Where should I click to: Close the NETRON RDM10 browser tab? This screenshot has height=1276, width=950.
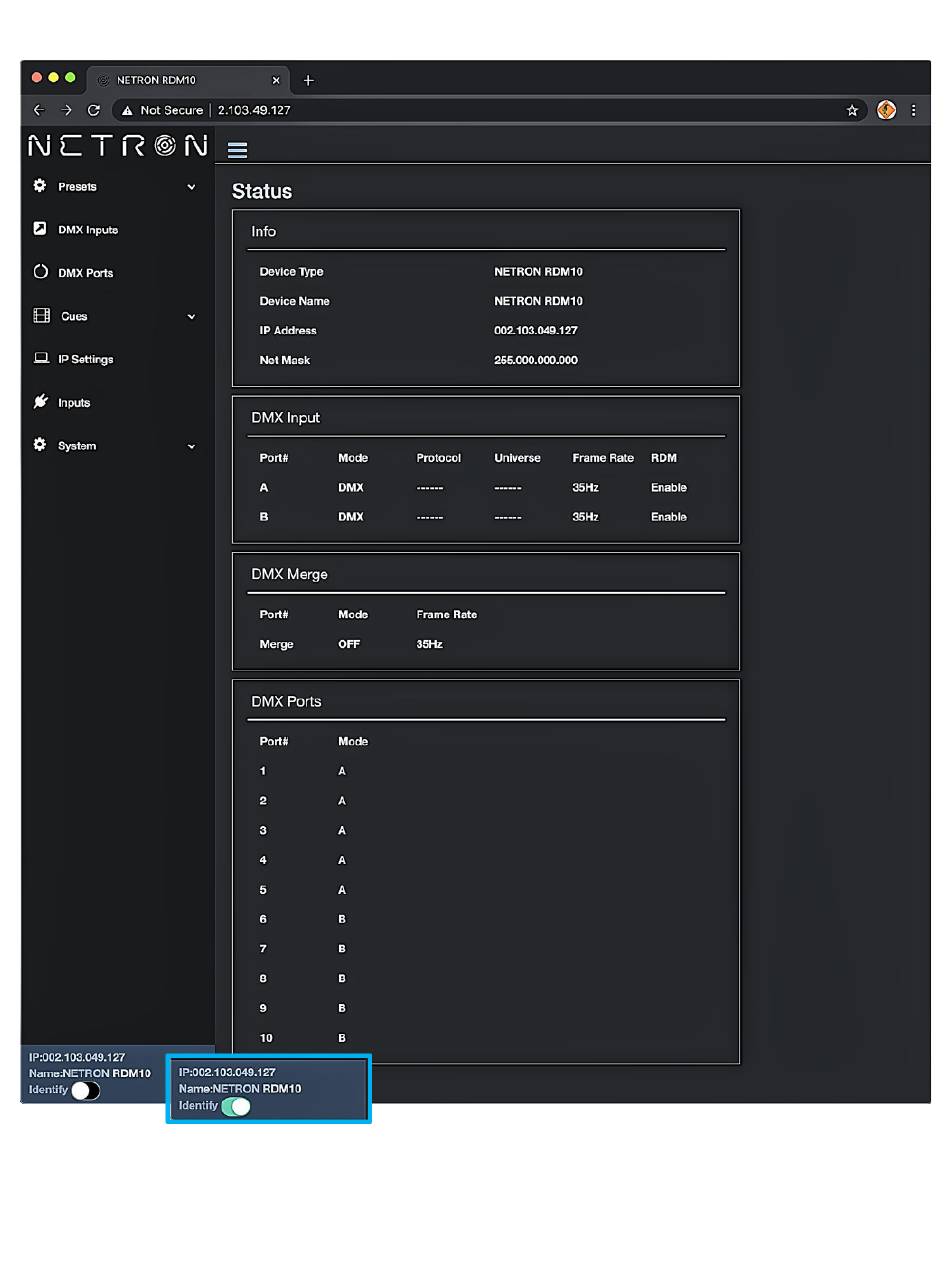point(276,80)
